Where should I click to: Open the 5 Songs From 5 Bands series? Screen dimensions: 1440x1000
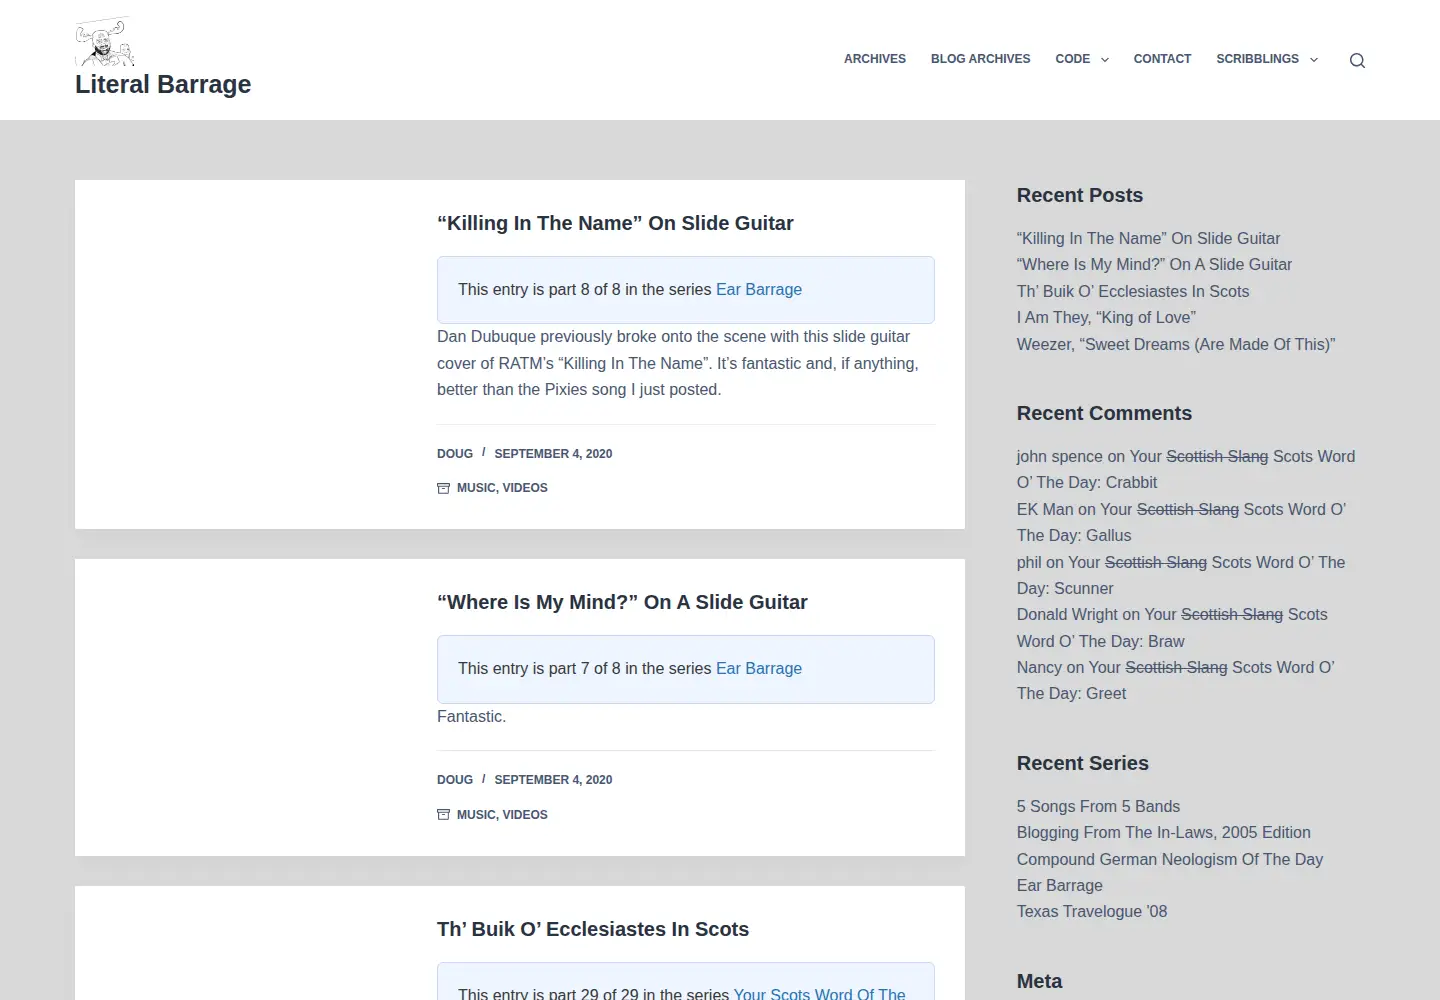[x=1098, y=806]
